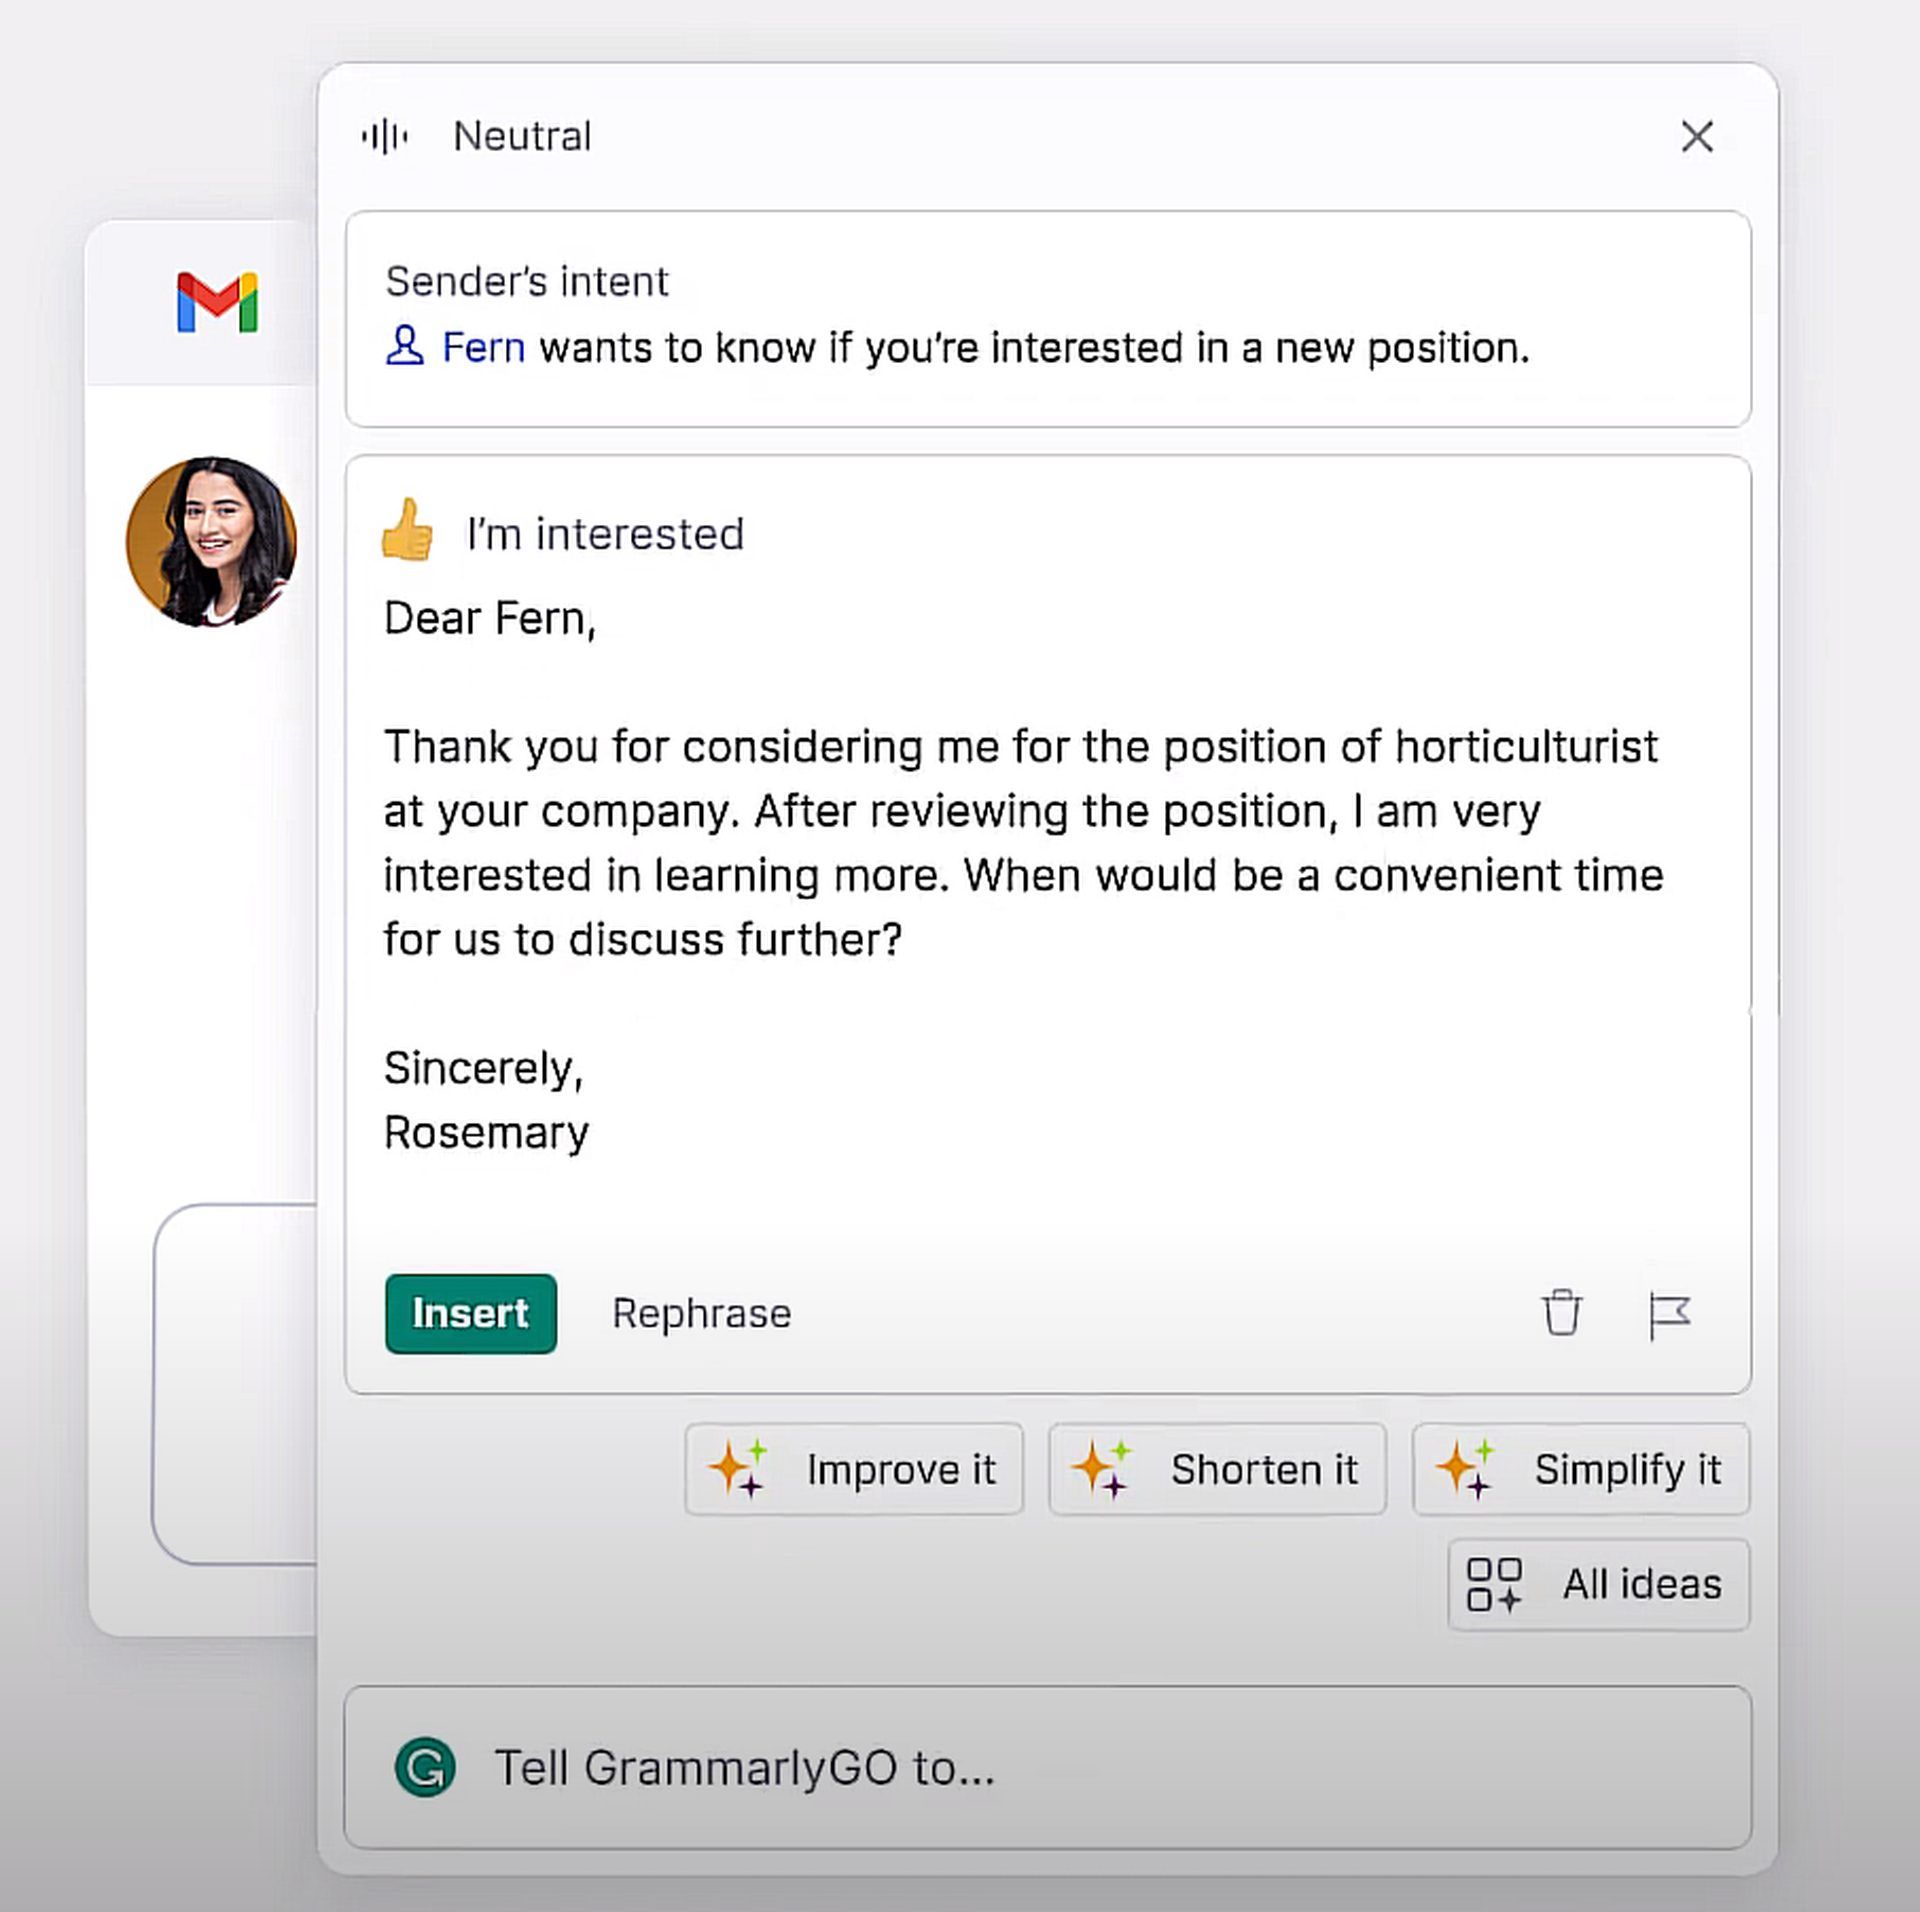Click the thumbs up 'I'm interested' icon

408,531
